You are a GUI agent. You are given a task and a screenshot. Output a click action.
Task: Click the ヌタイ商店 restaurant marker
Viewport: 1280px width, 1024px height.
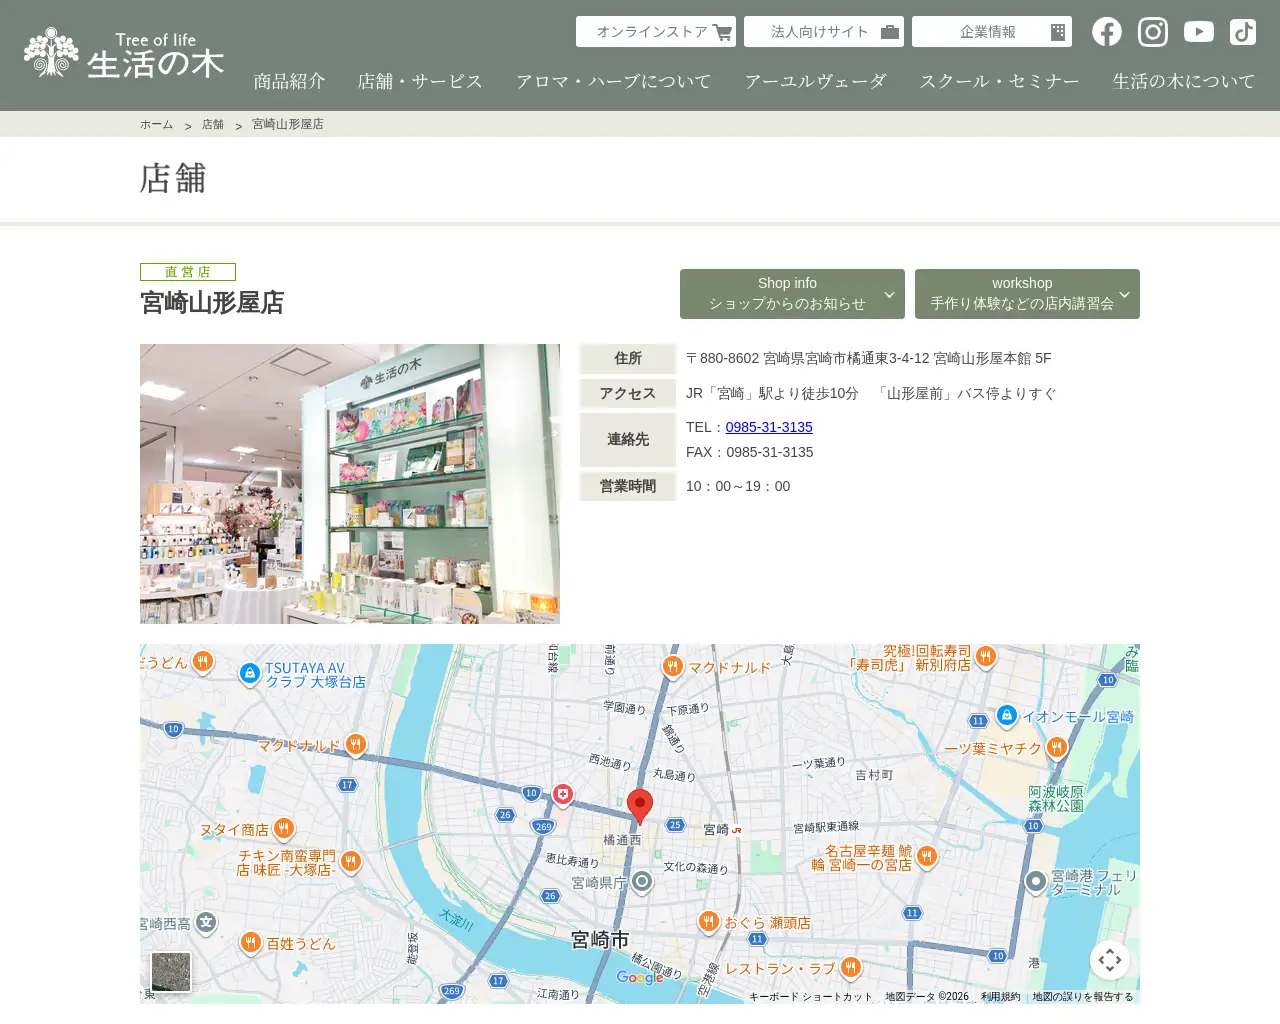point(284,828)
